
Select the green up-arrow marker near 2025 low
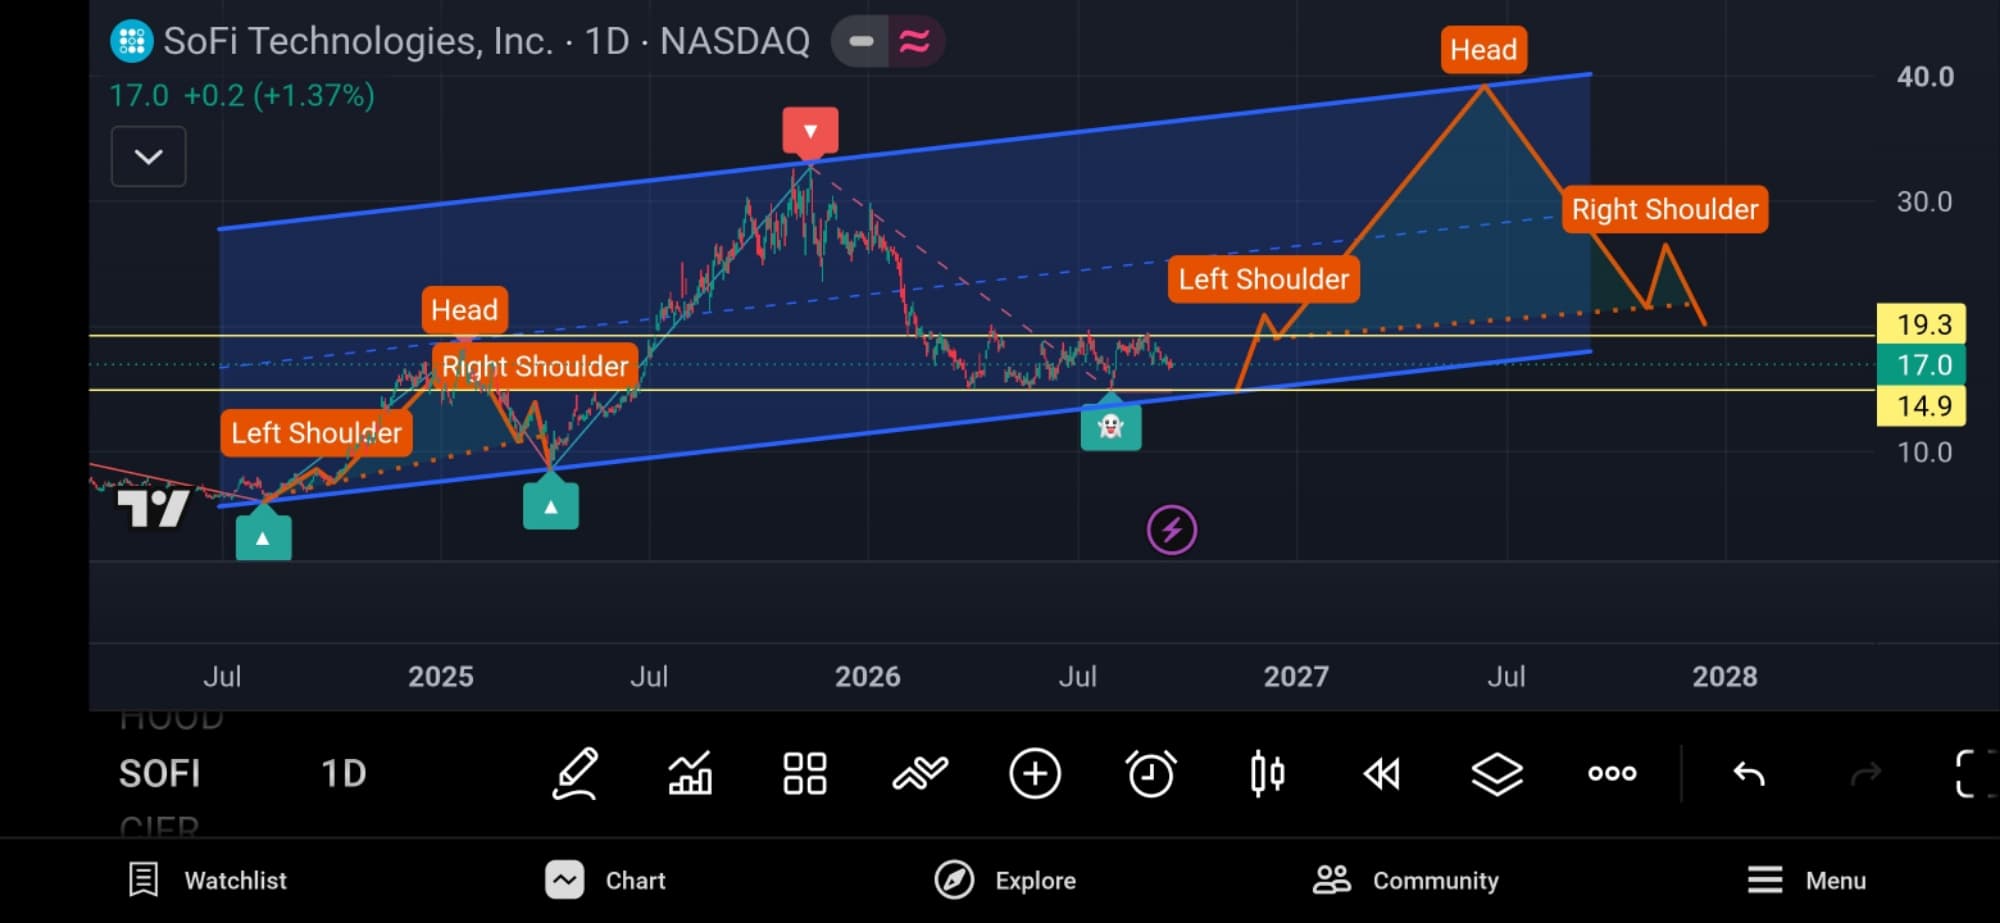click(551, 505)
